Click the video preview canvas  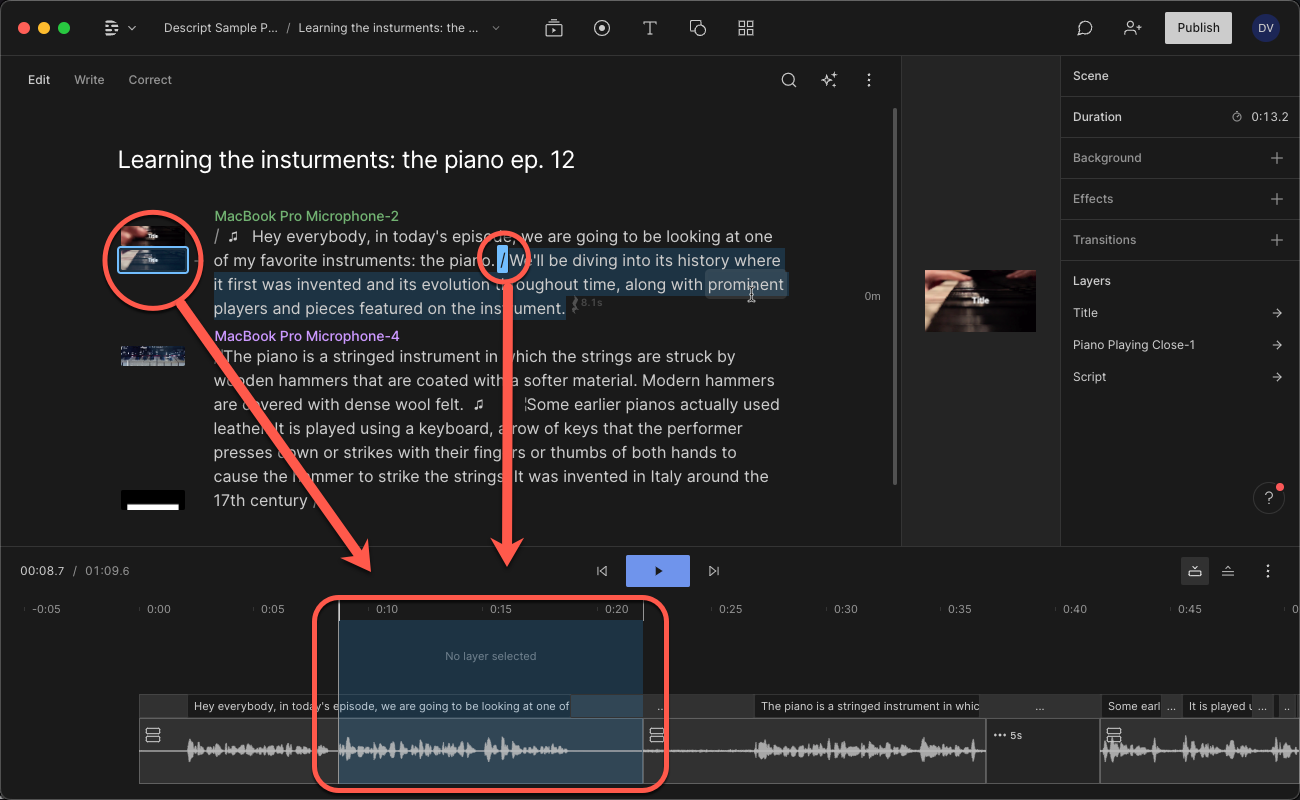[x=980, y=301]
